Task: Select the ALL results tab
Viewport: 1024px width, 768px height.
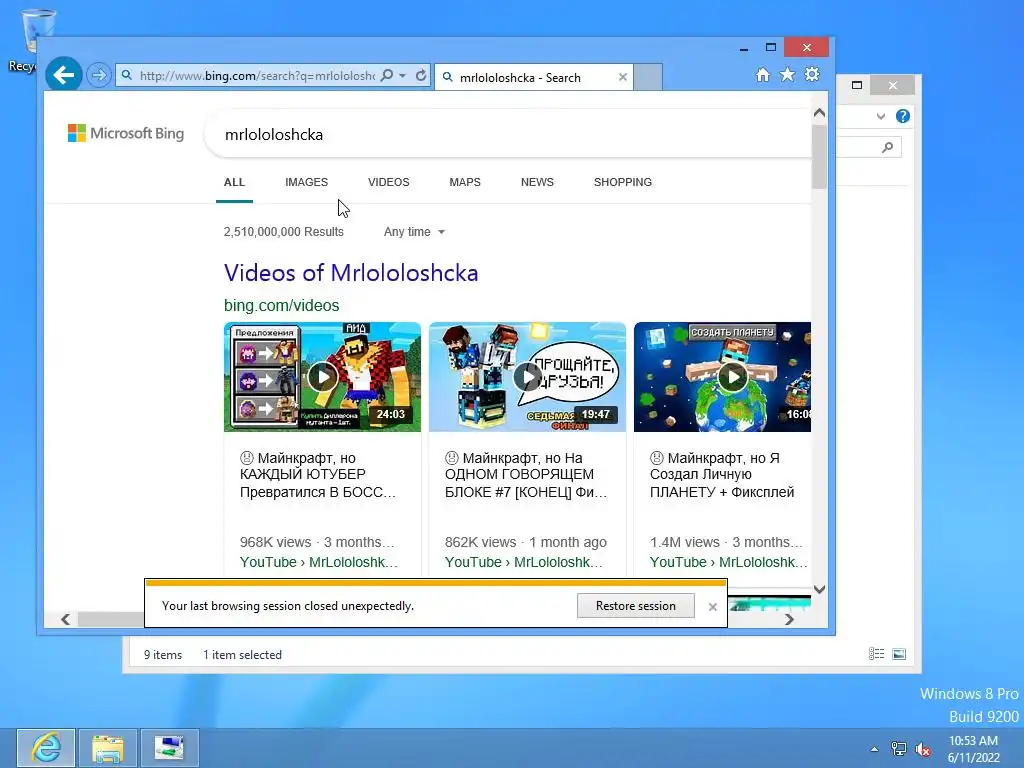Action: tap(234, 182)
